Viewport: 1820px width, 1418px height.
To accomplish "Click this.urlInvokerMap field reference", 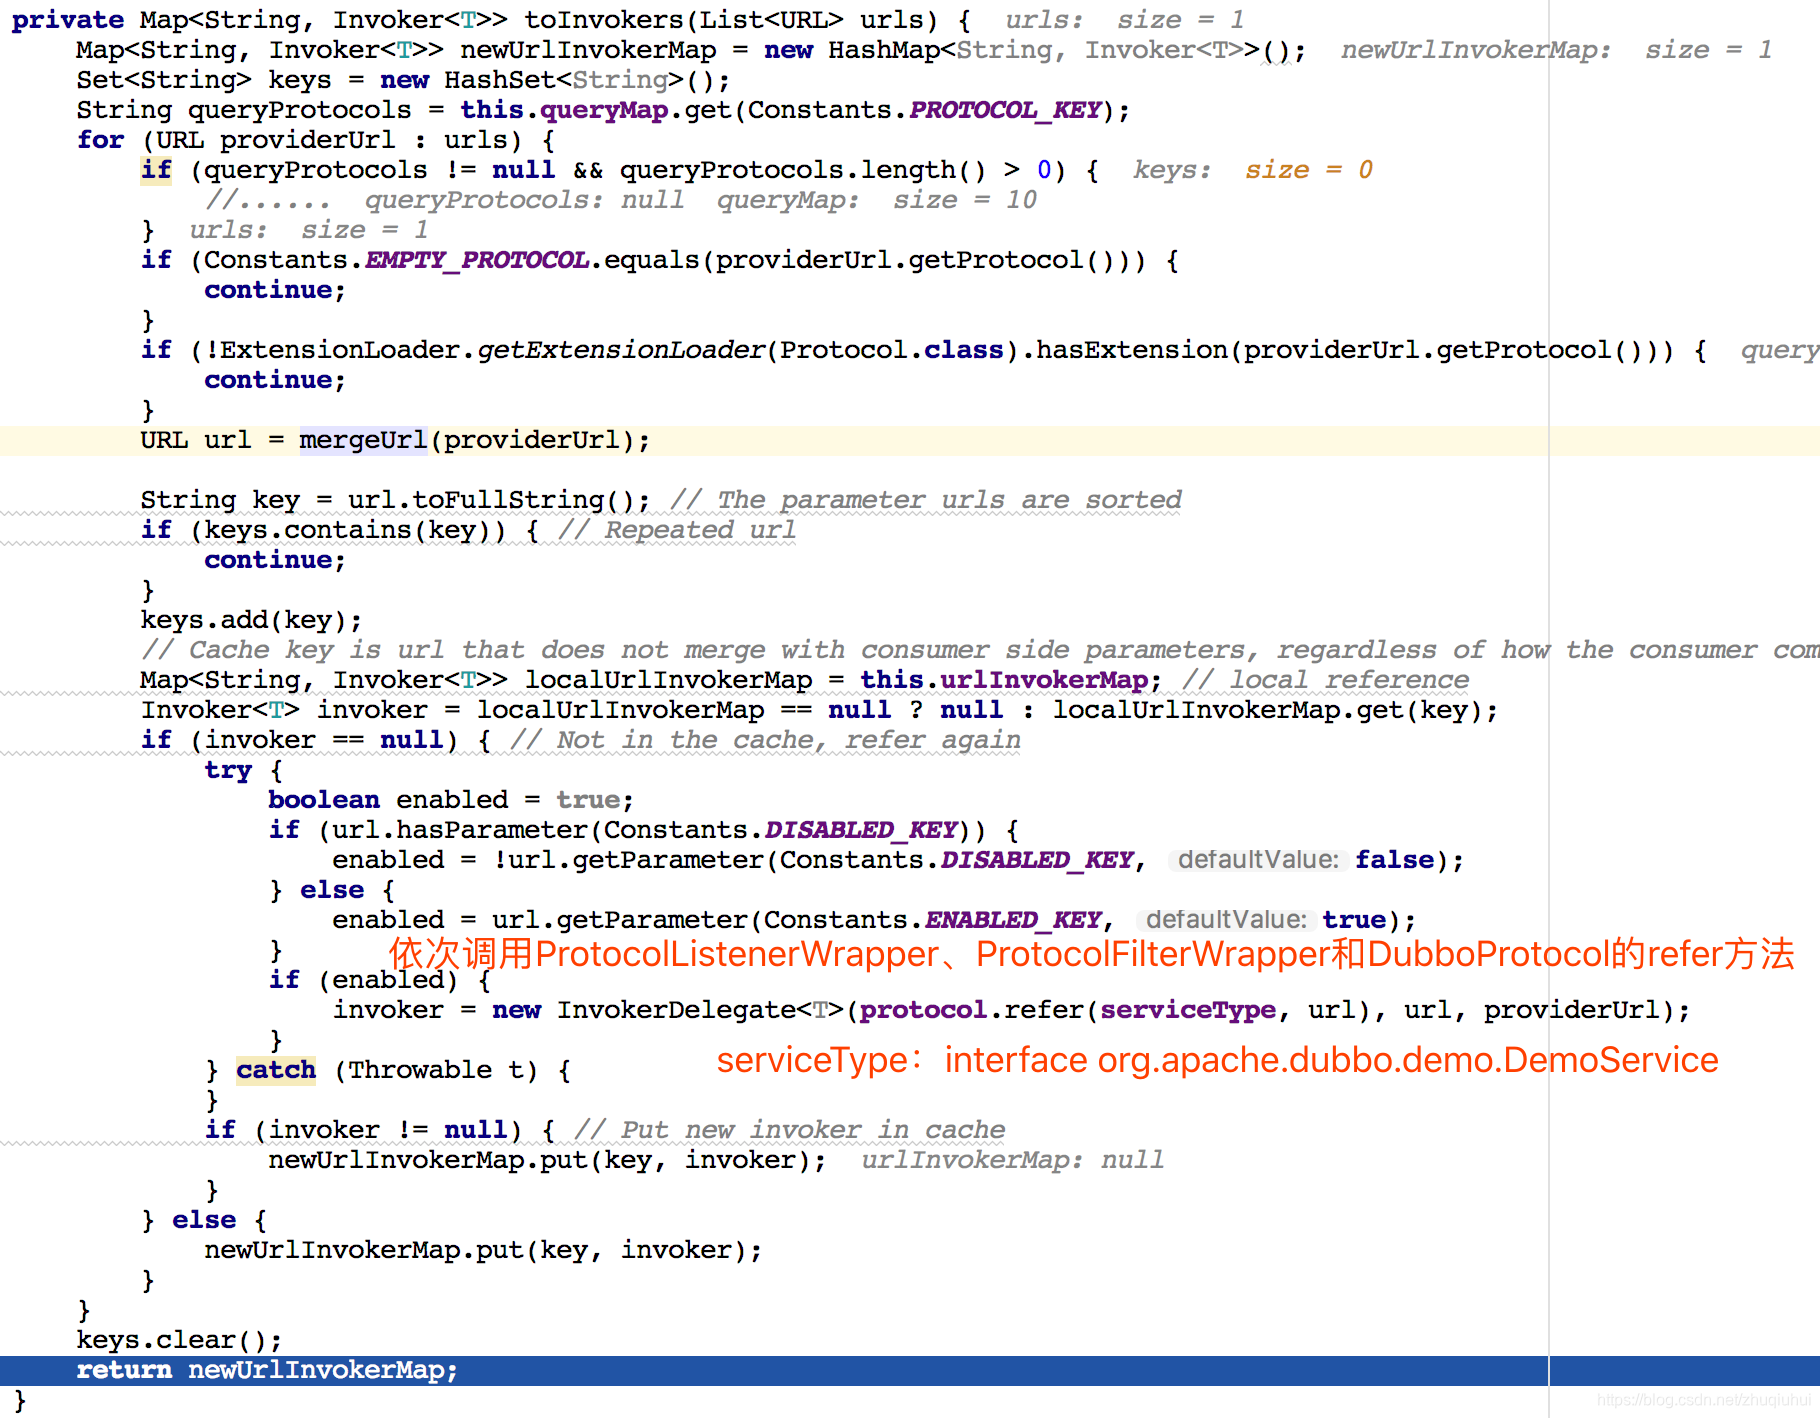I will point(1004,680).
